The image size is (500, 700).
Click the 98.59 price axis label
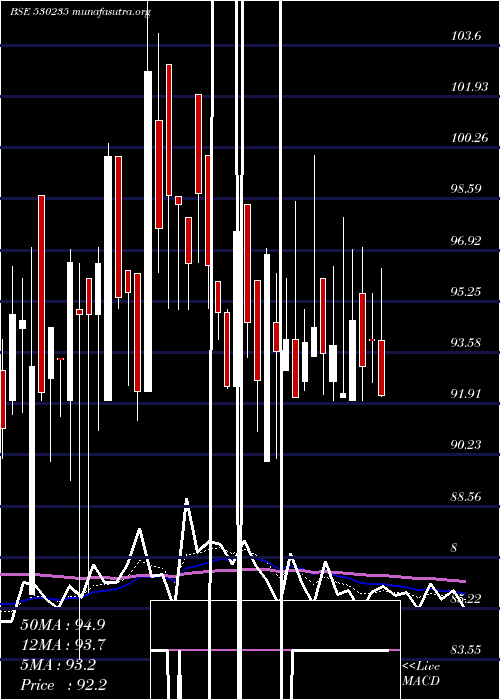(x=466, y=188)
